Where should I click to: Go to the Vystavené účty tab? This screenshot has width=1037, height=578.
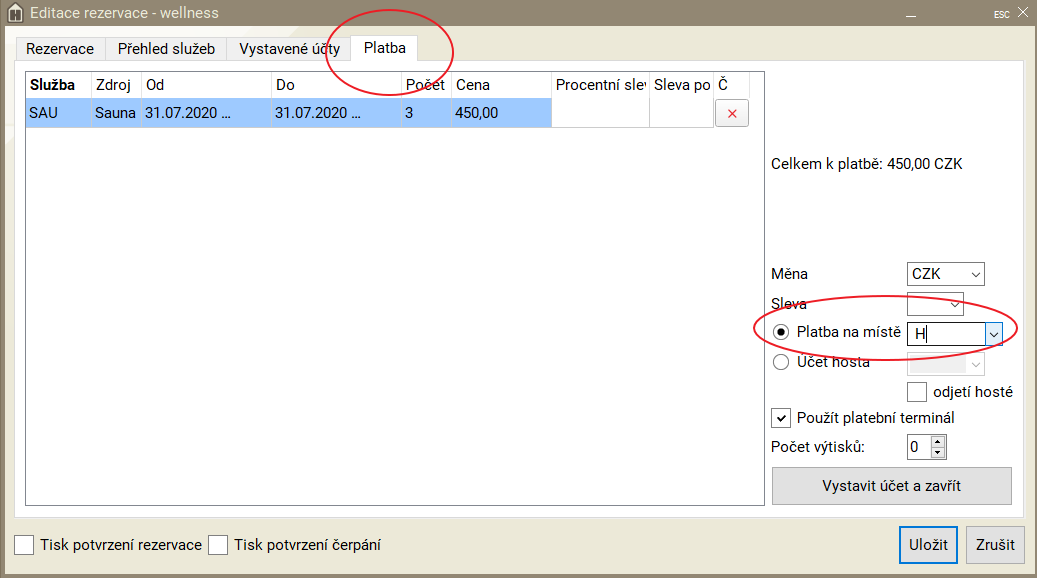pyautogui.click(x=289, y=49)
